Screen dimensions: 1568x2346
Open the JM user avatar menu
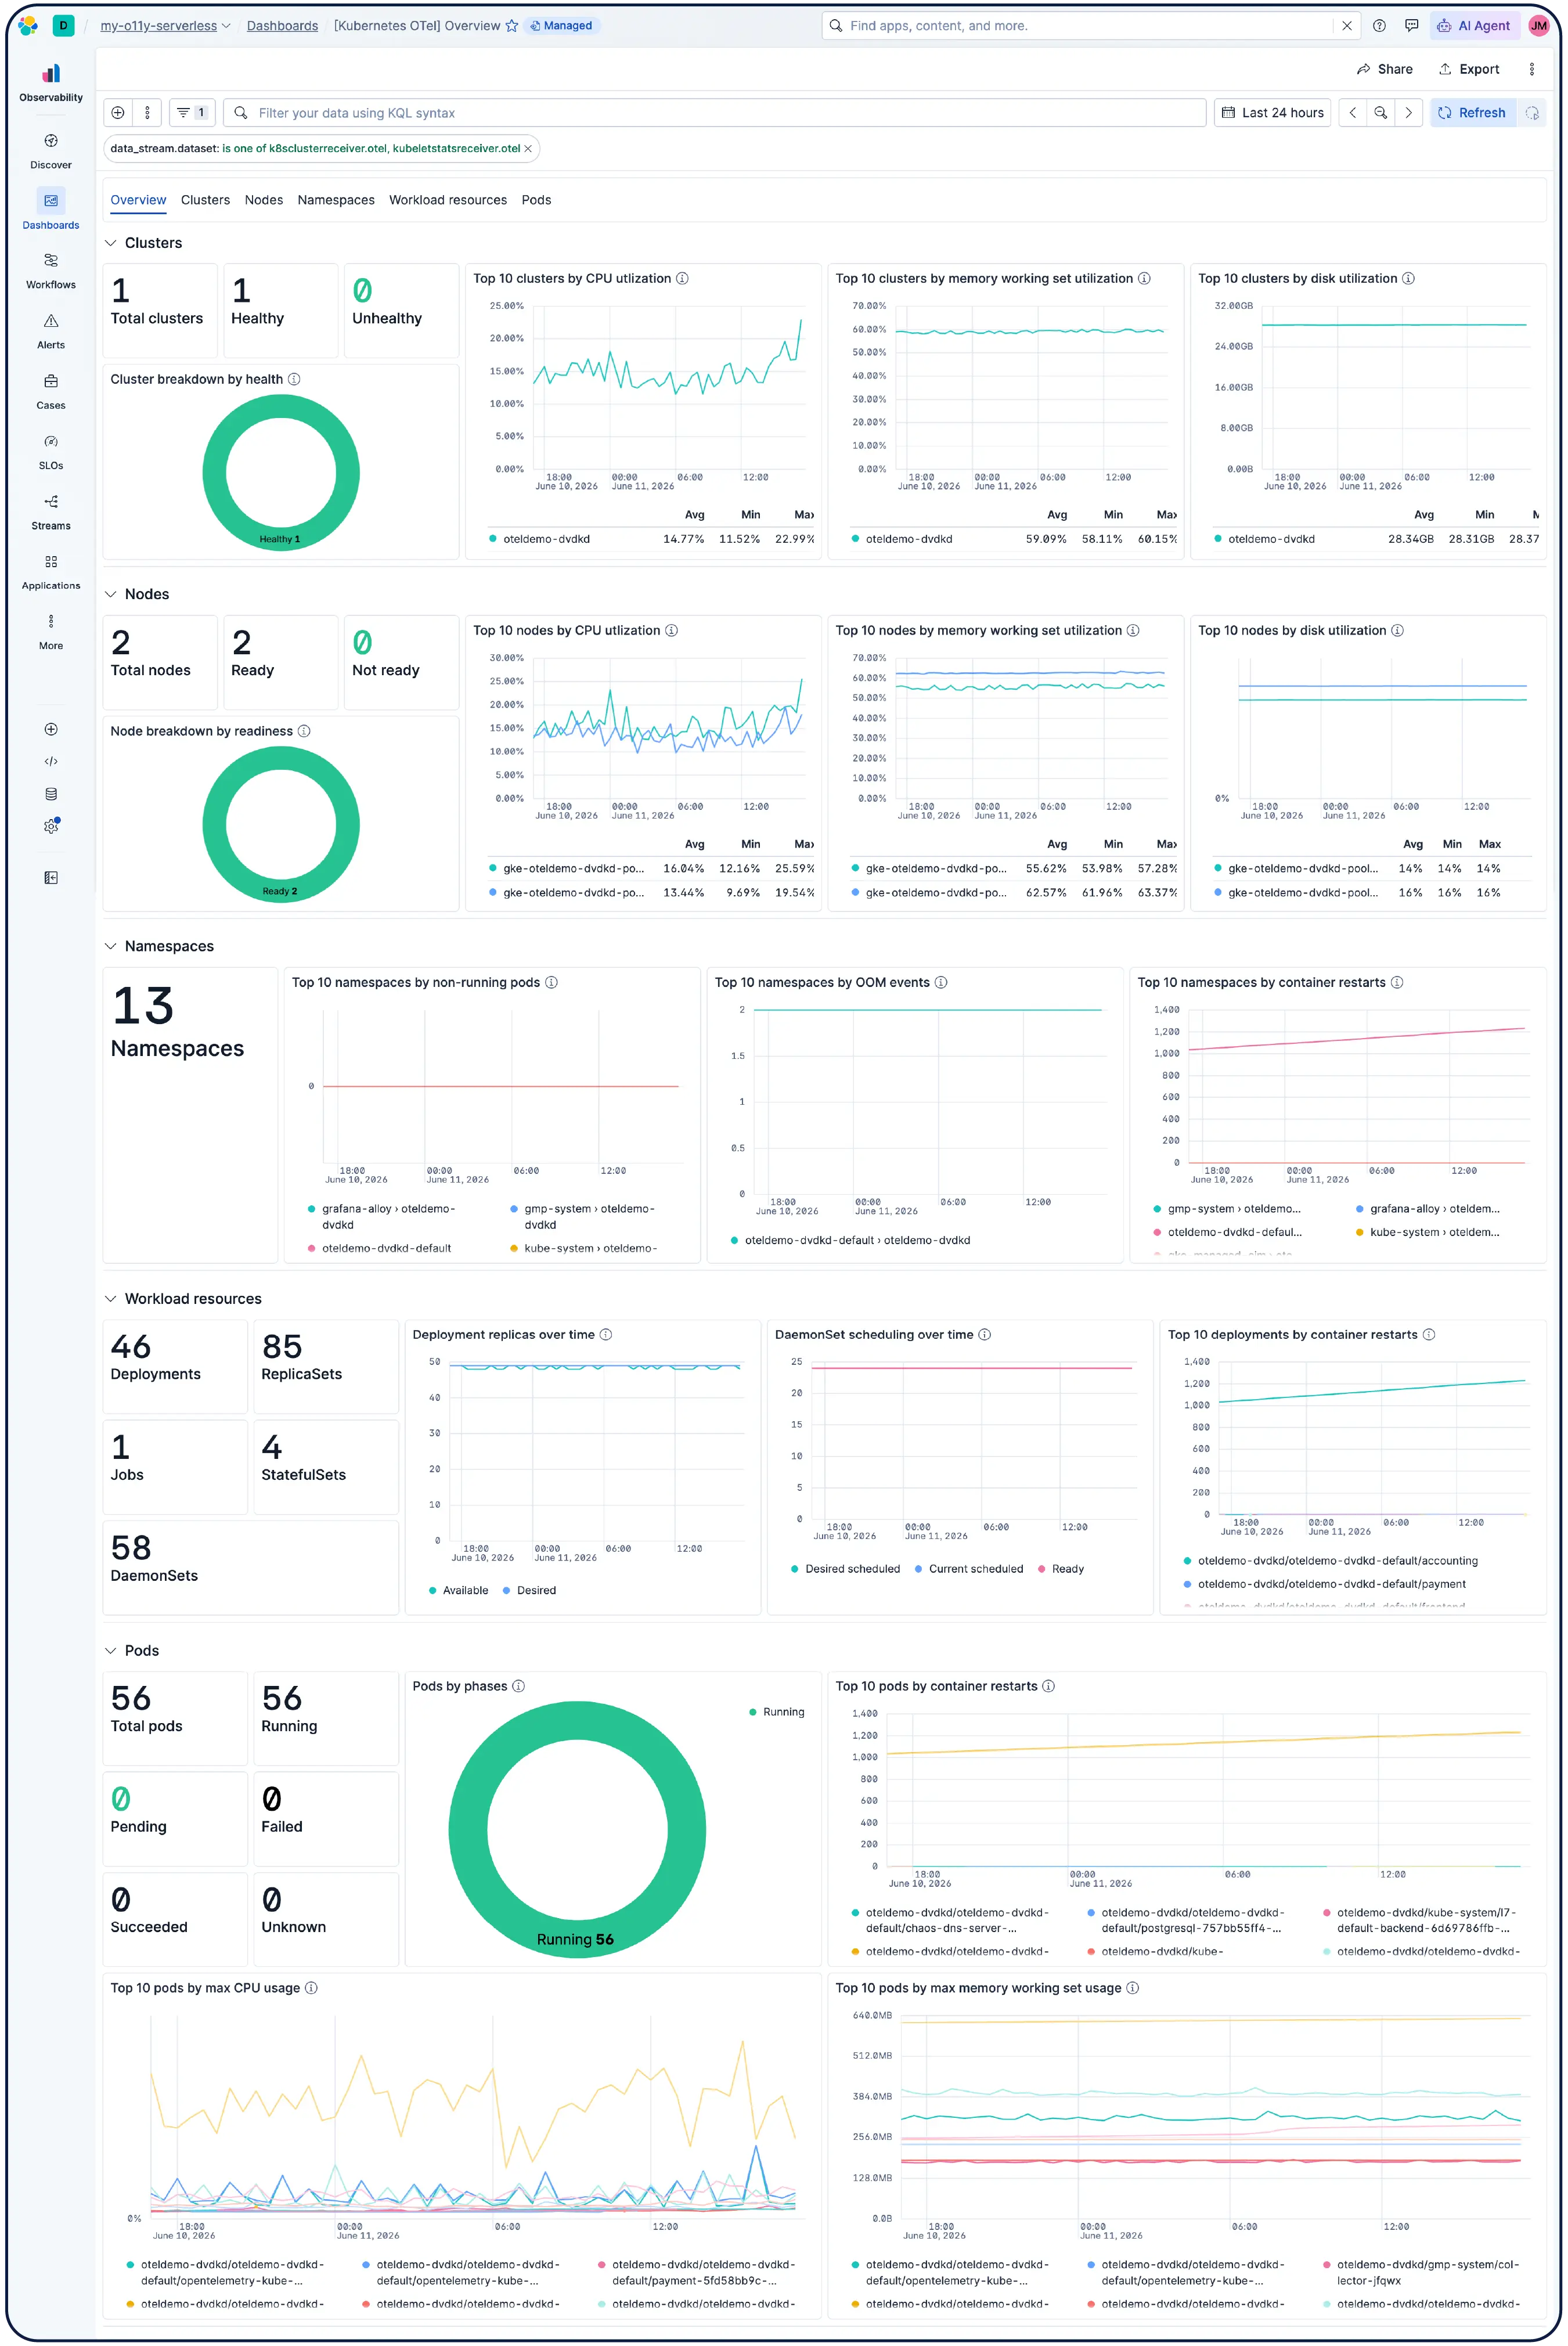tap(1538, 26)
